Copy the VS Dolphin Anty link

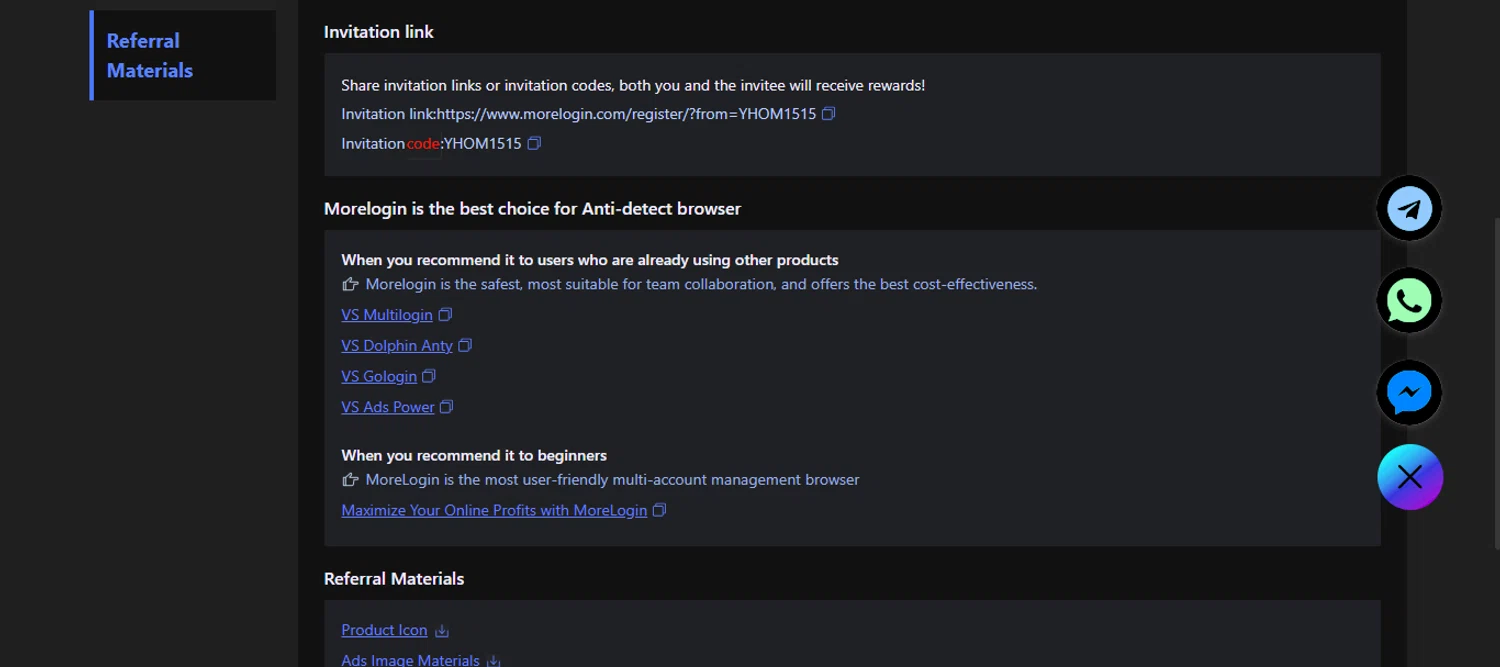(x=465, y=345)
